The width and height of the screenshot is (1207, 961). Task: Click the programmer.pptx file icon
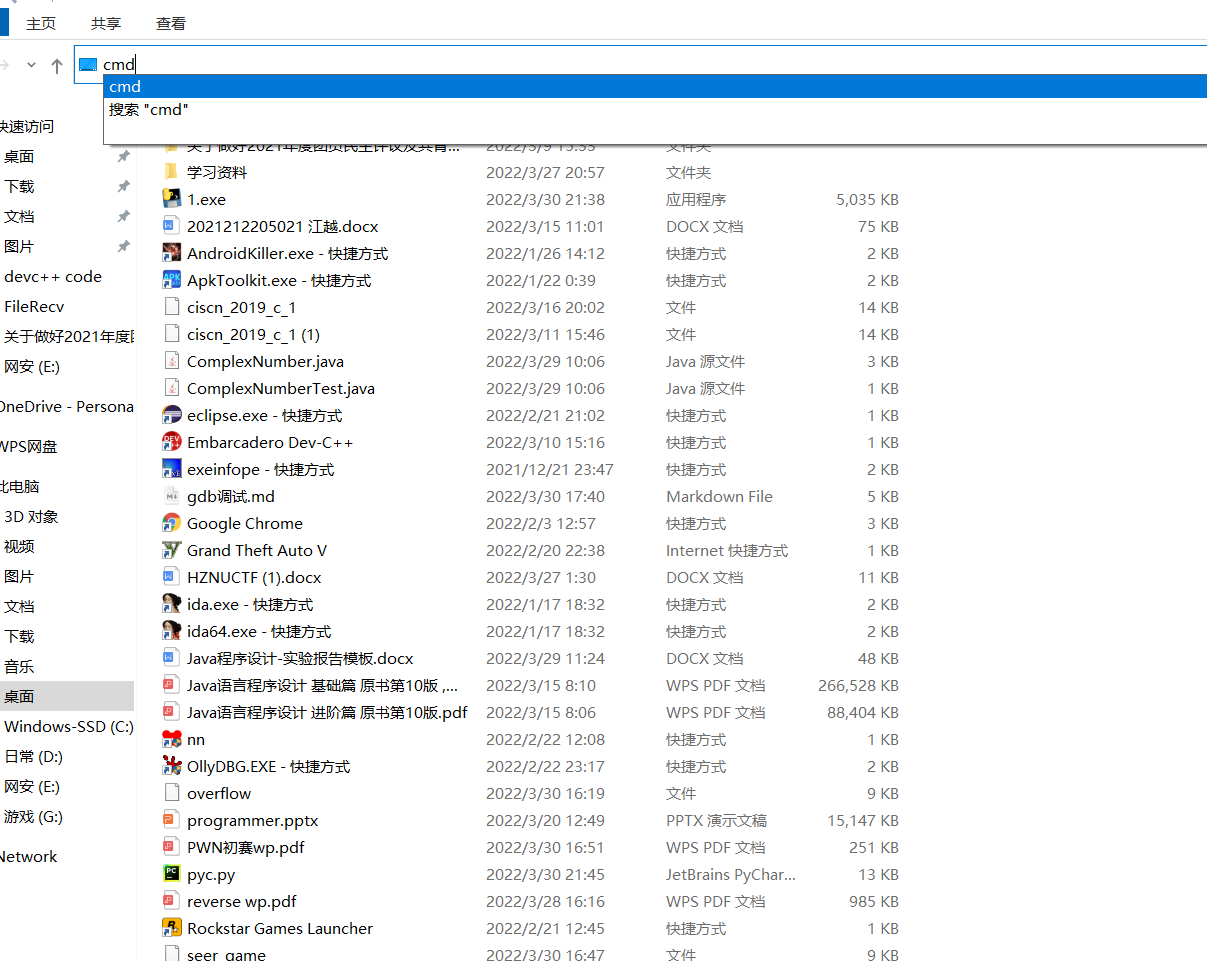[171, 820]
